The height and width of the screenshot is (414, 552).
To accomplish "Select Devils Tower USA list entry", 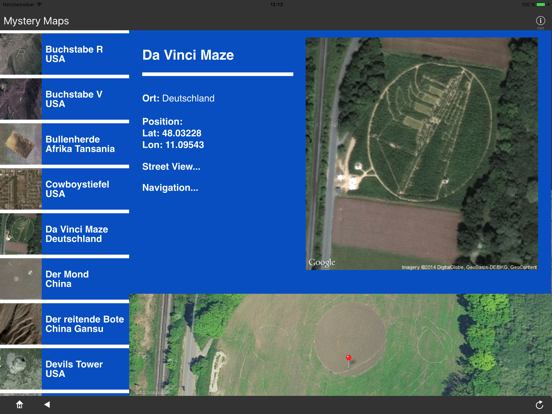I will [x=64, y=369].
